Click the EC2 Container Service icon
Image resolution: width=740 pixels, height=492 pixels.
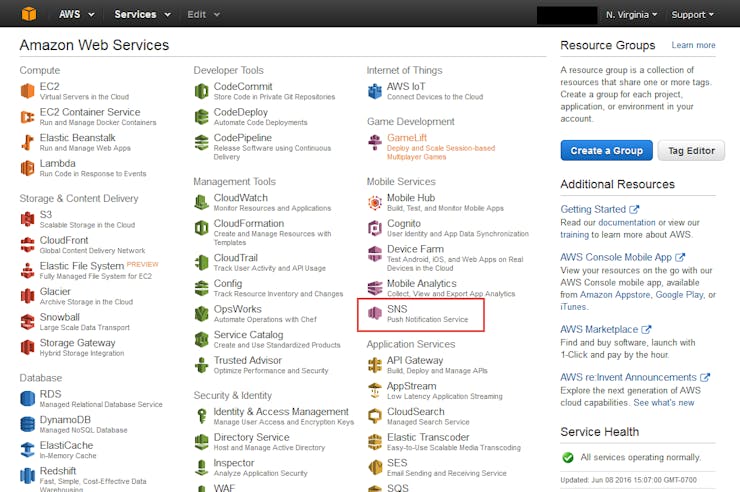point(28,117)
